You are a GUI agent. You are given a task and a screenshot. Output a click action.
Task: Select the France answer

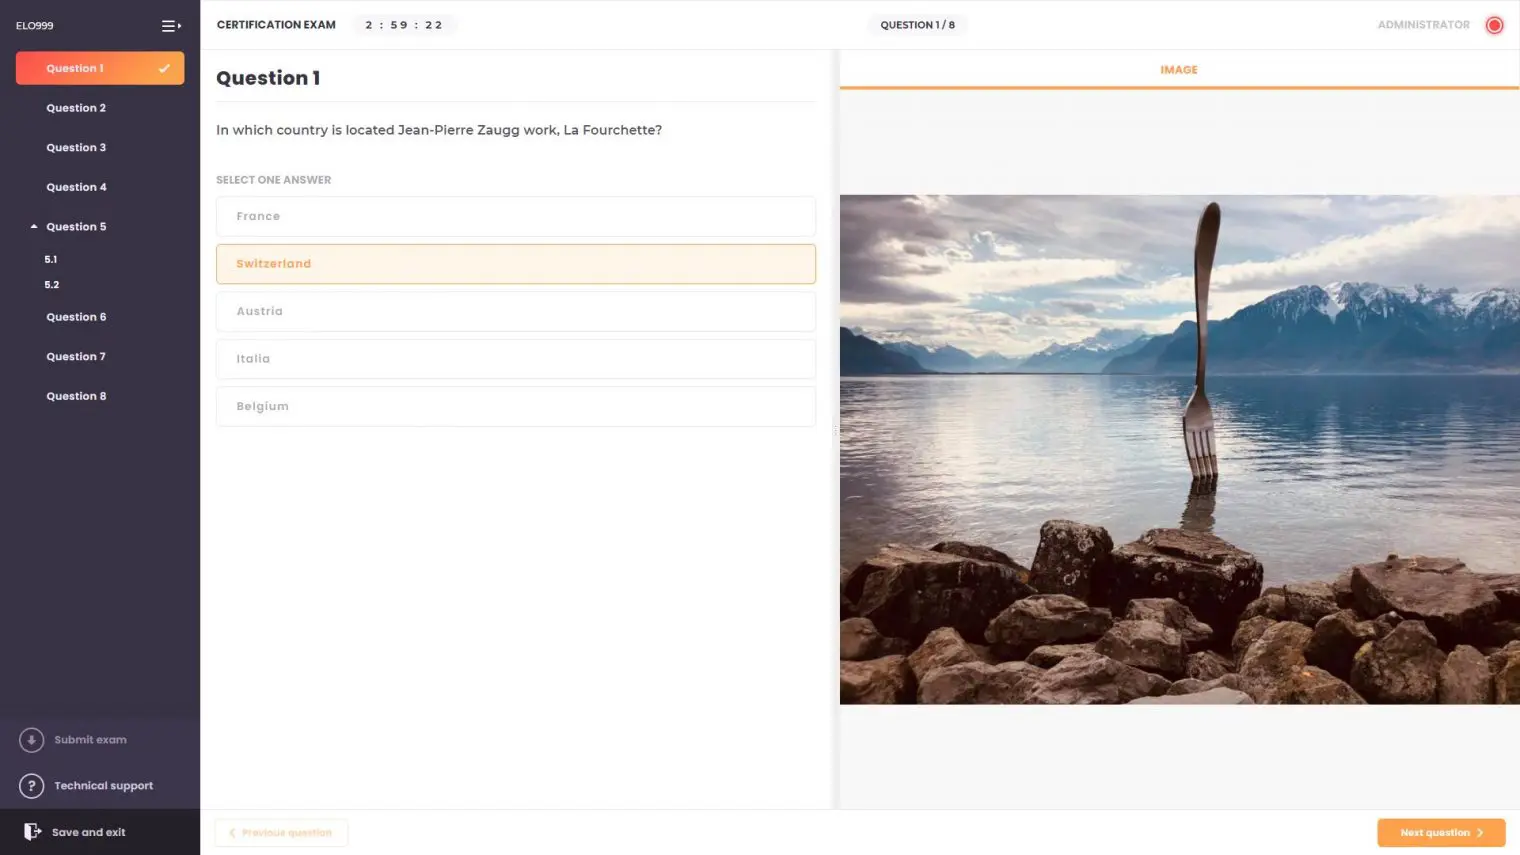516,216
